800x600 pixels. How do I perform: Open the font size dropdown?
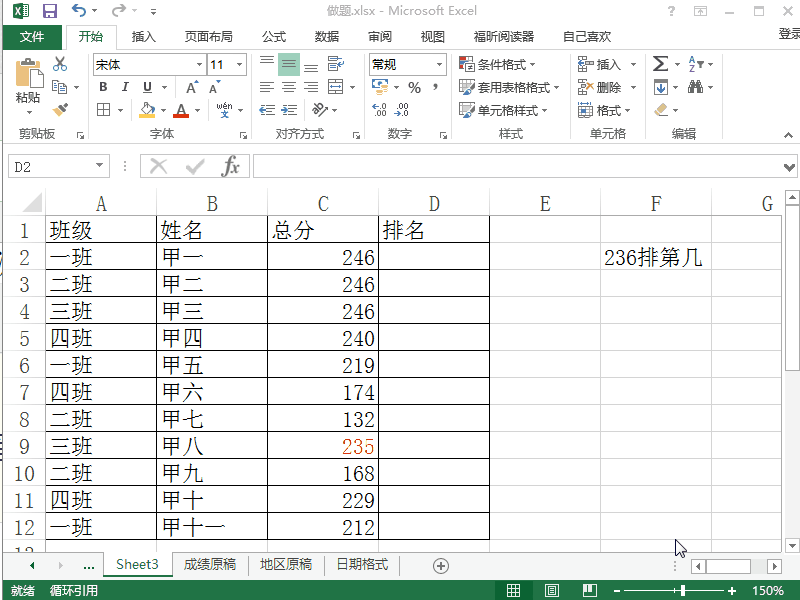click(237, 63)
